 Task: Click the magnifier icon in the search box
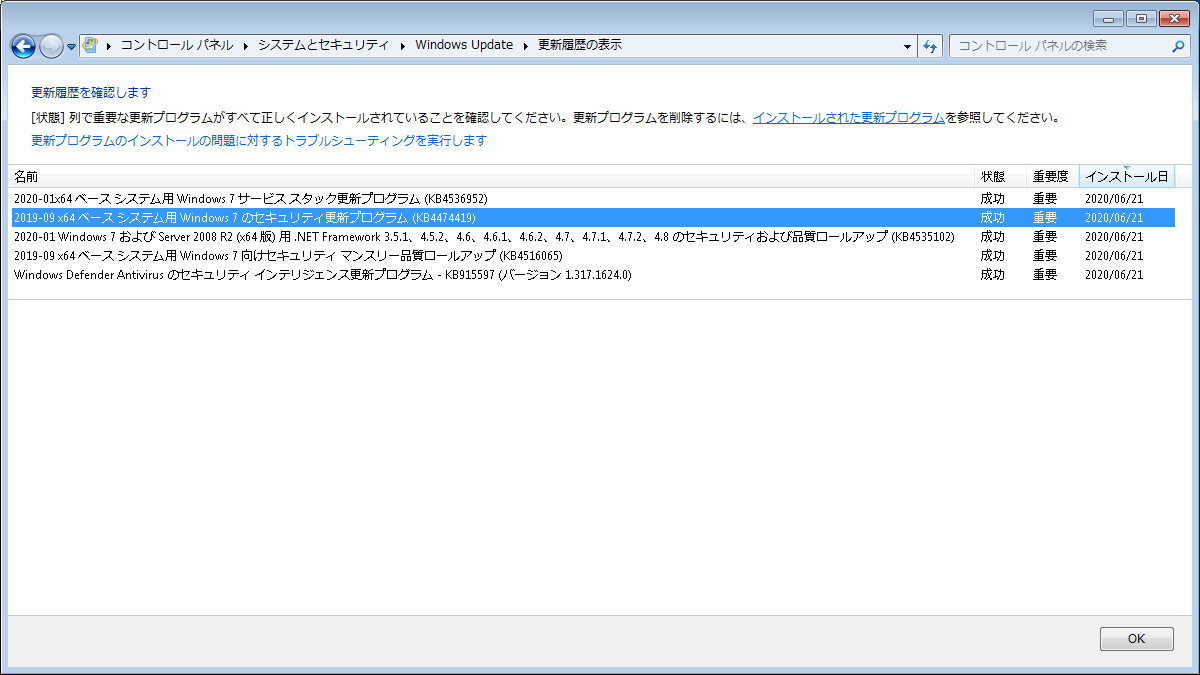tap(1178, 45)
